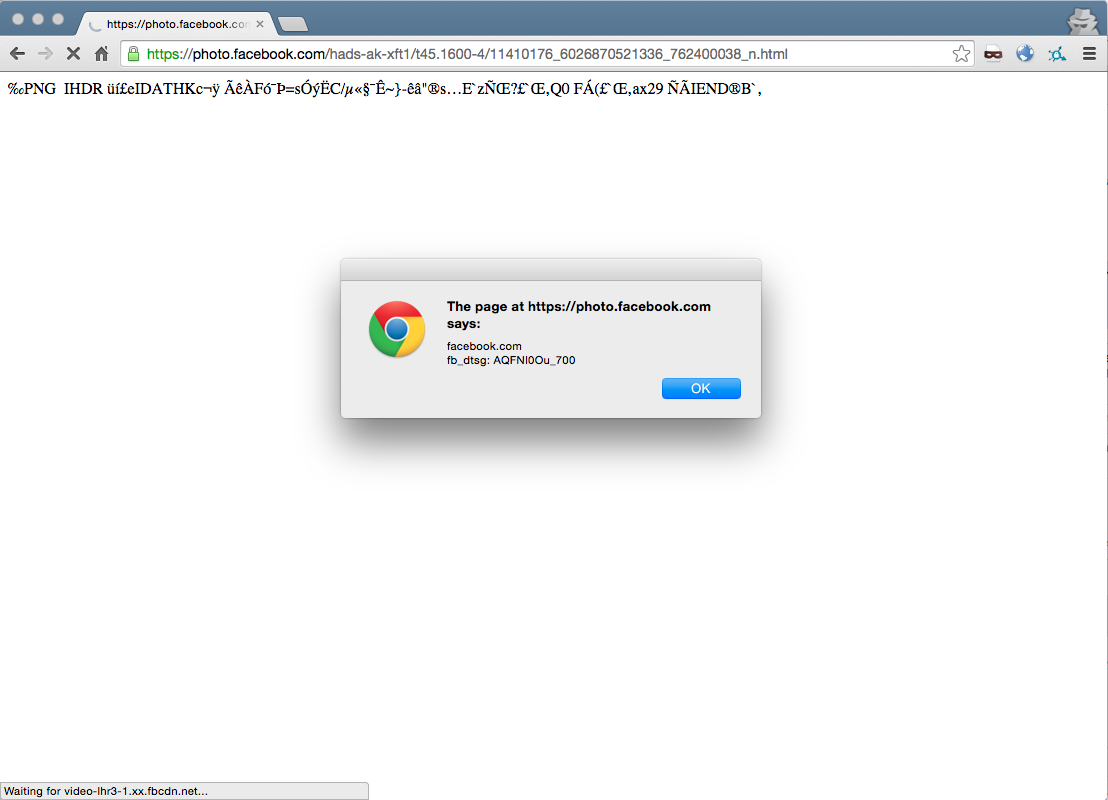Stop loading the page
Screen dimensions: 1108x800
click(73, 54)
